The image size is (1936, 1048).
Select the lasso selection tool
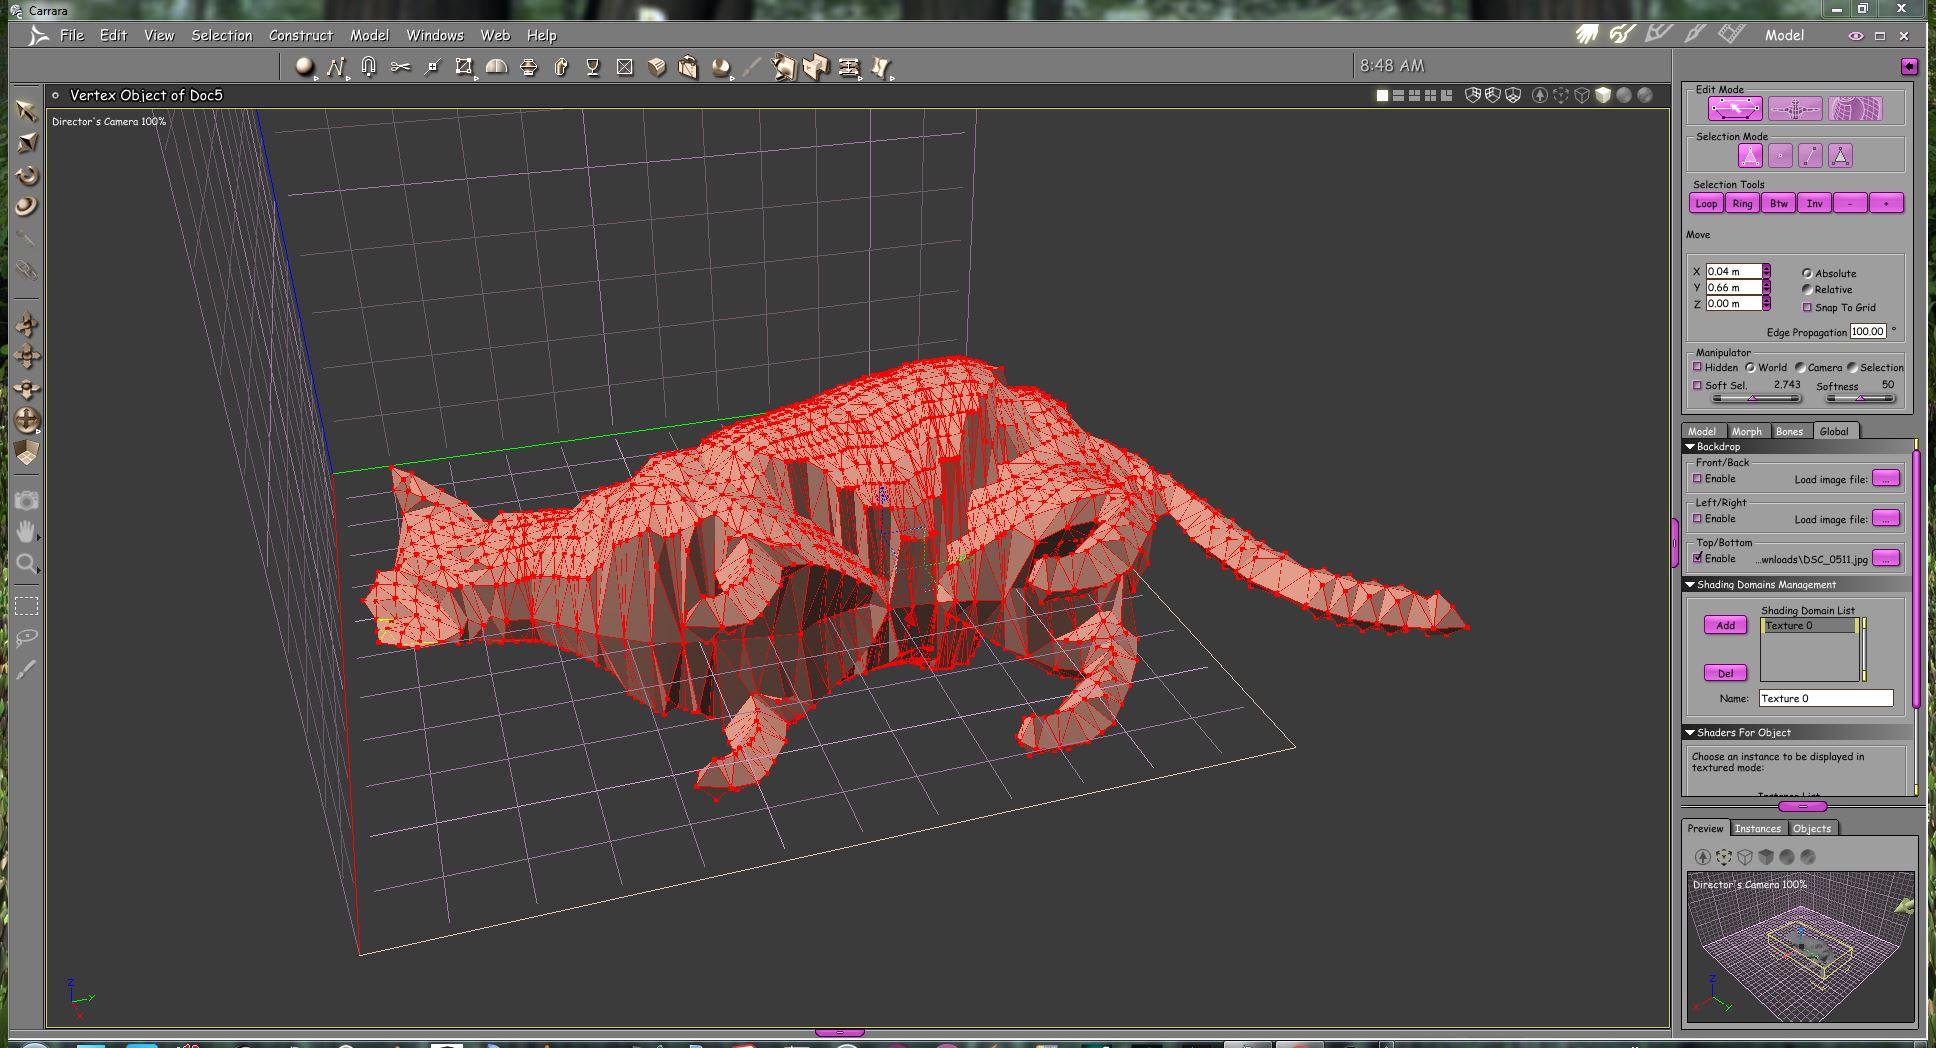27,637
